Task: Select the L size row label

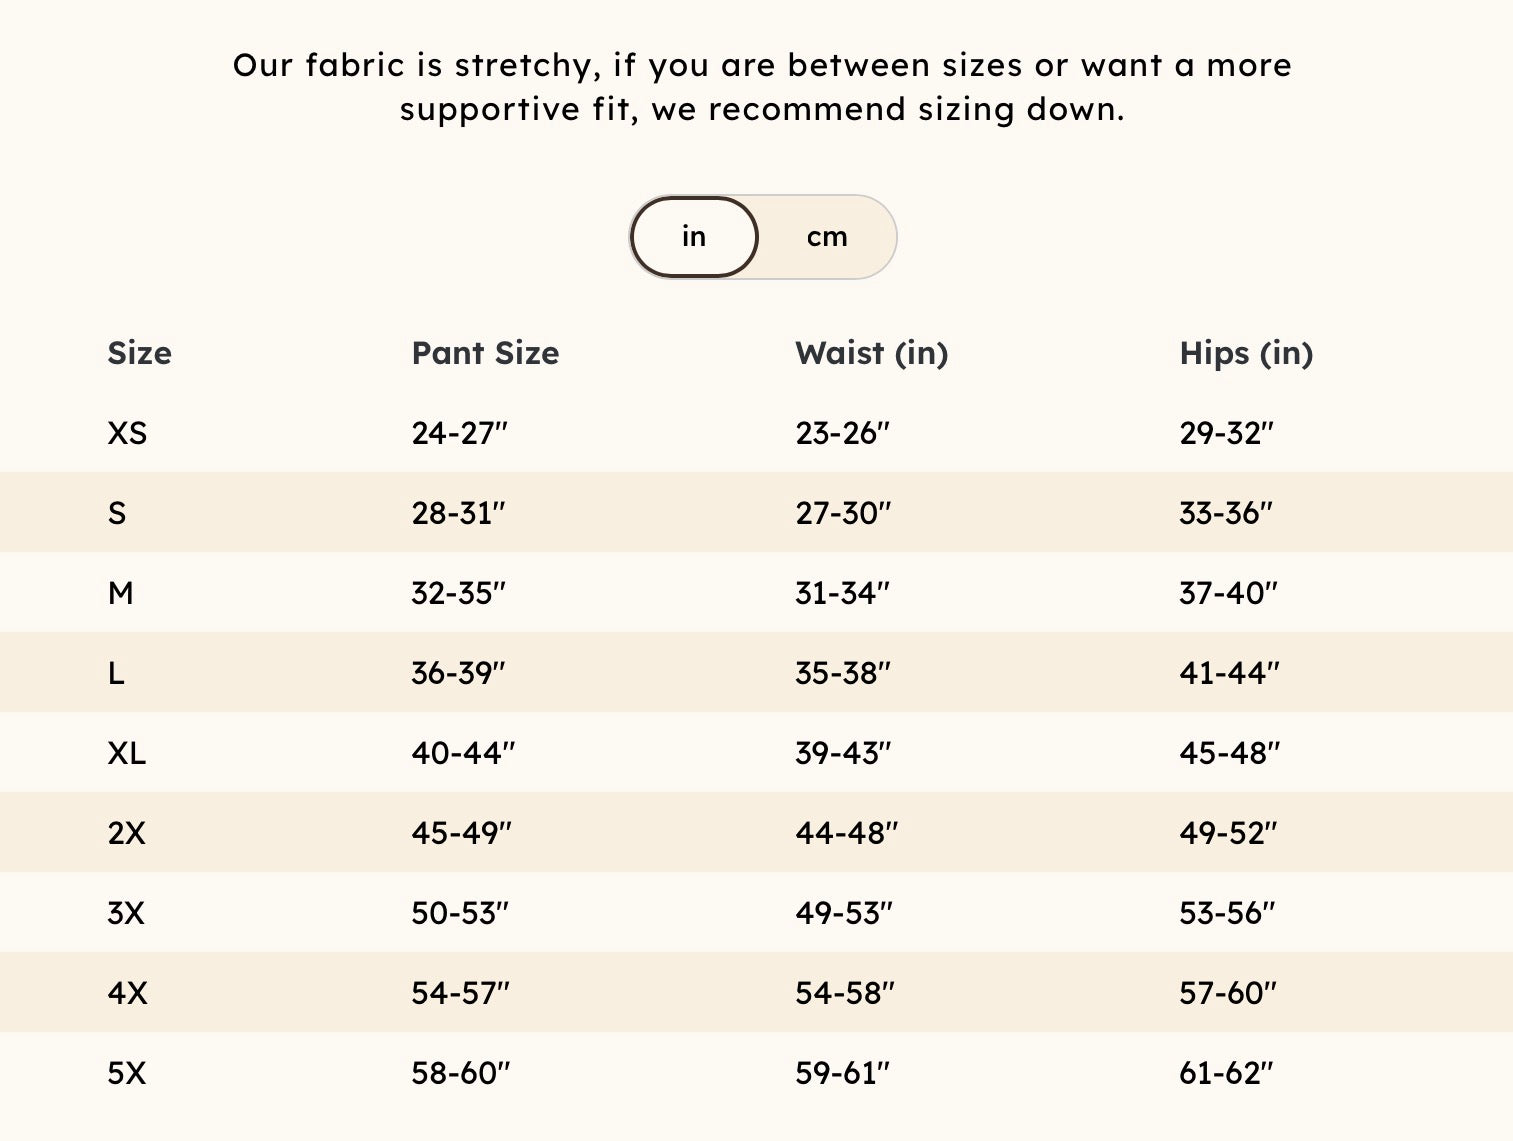Action: (116, 673)
